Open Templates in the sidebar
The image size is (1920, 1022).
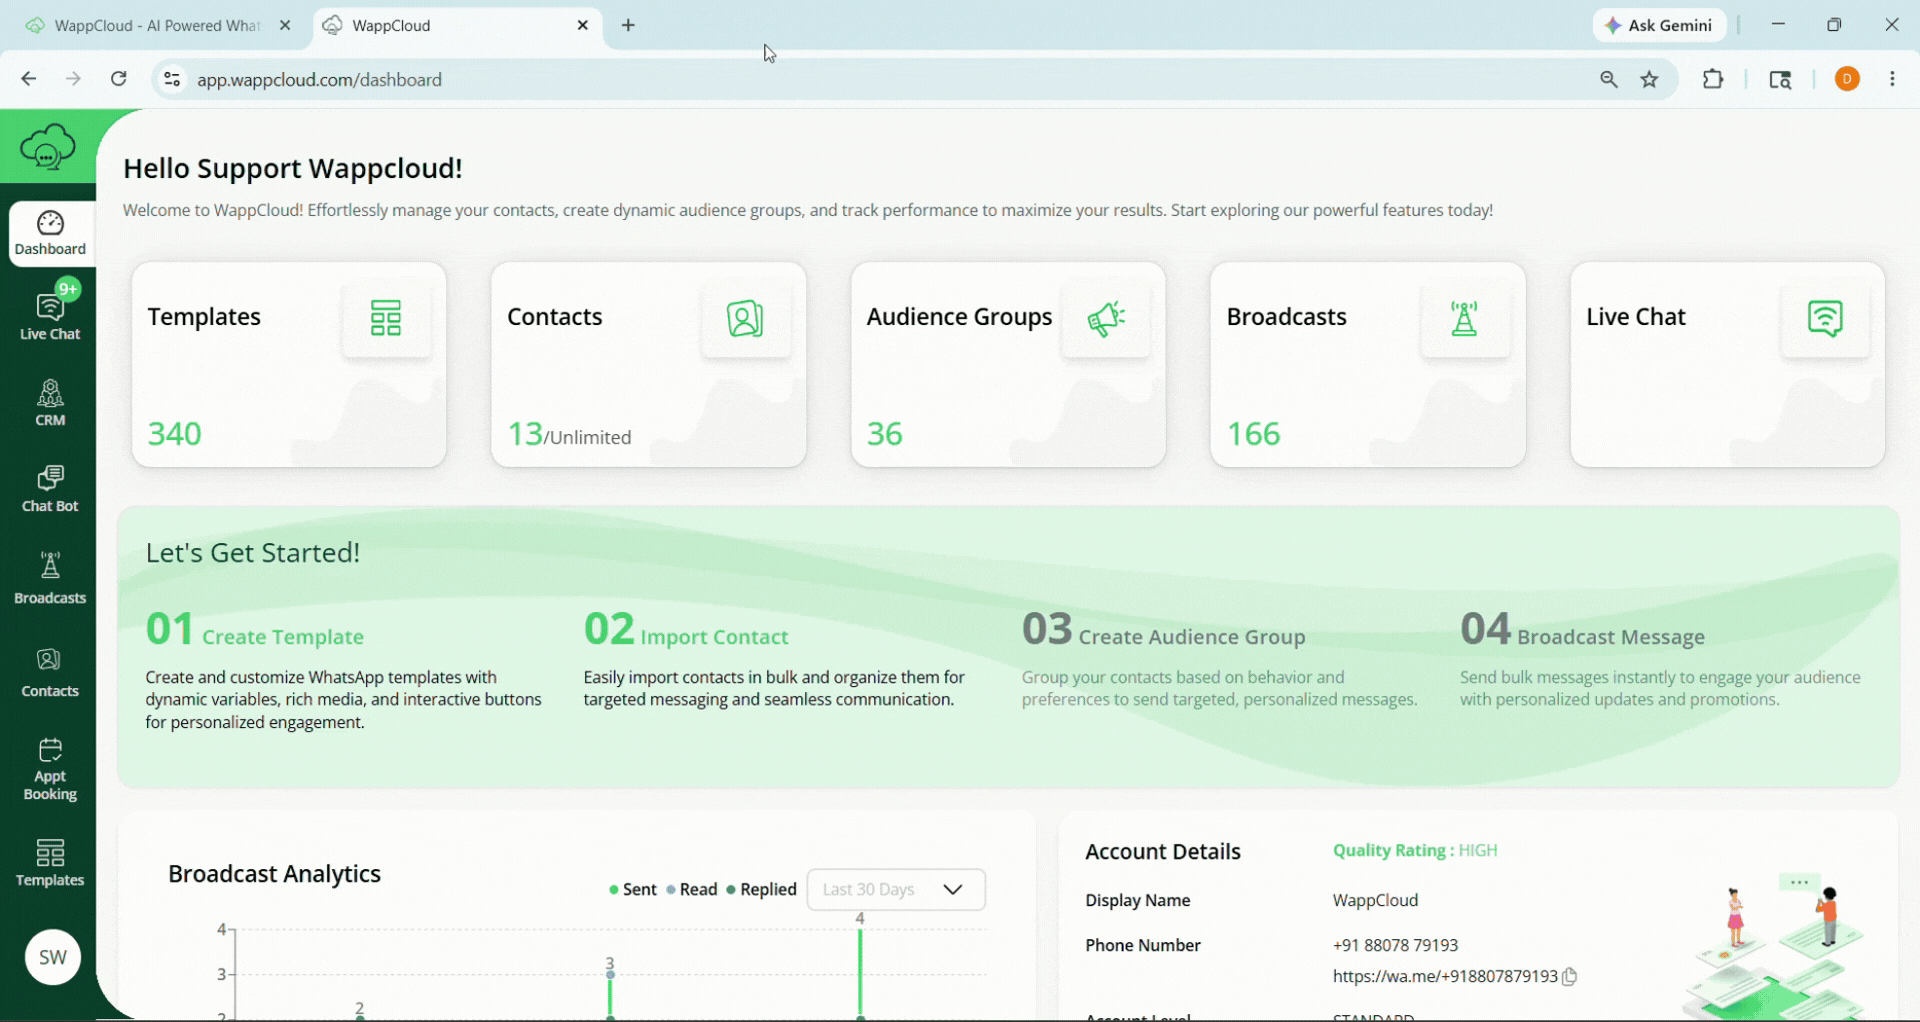pyautogui.click(x=50, y=863)
